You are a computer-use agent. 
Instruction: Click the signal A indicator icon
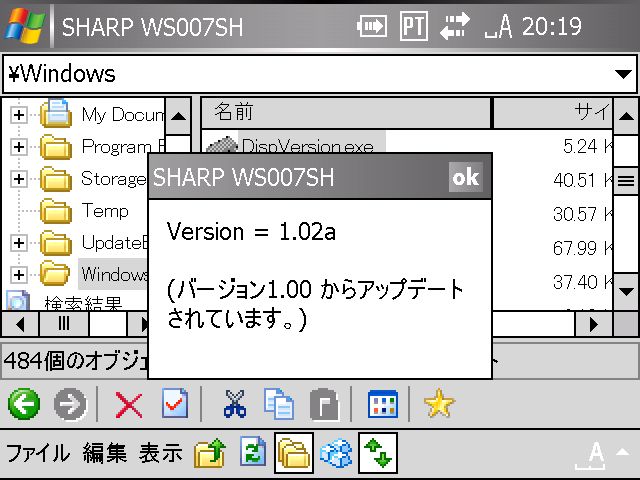[499, 27]
